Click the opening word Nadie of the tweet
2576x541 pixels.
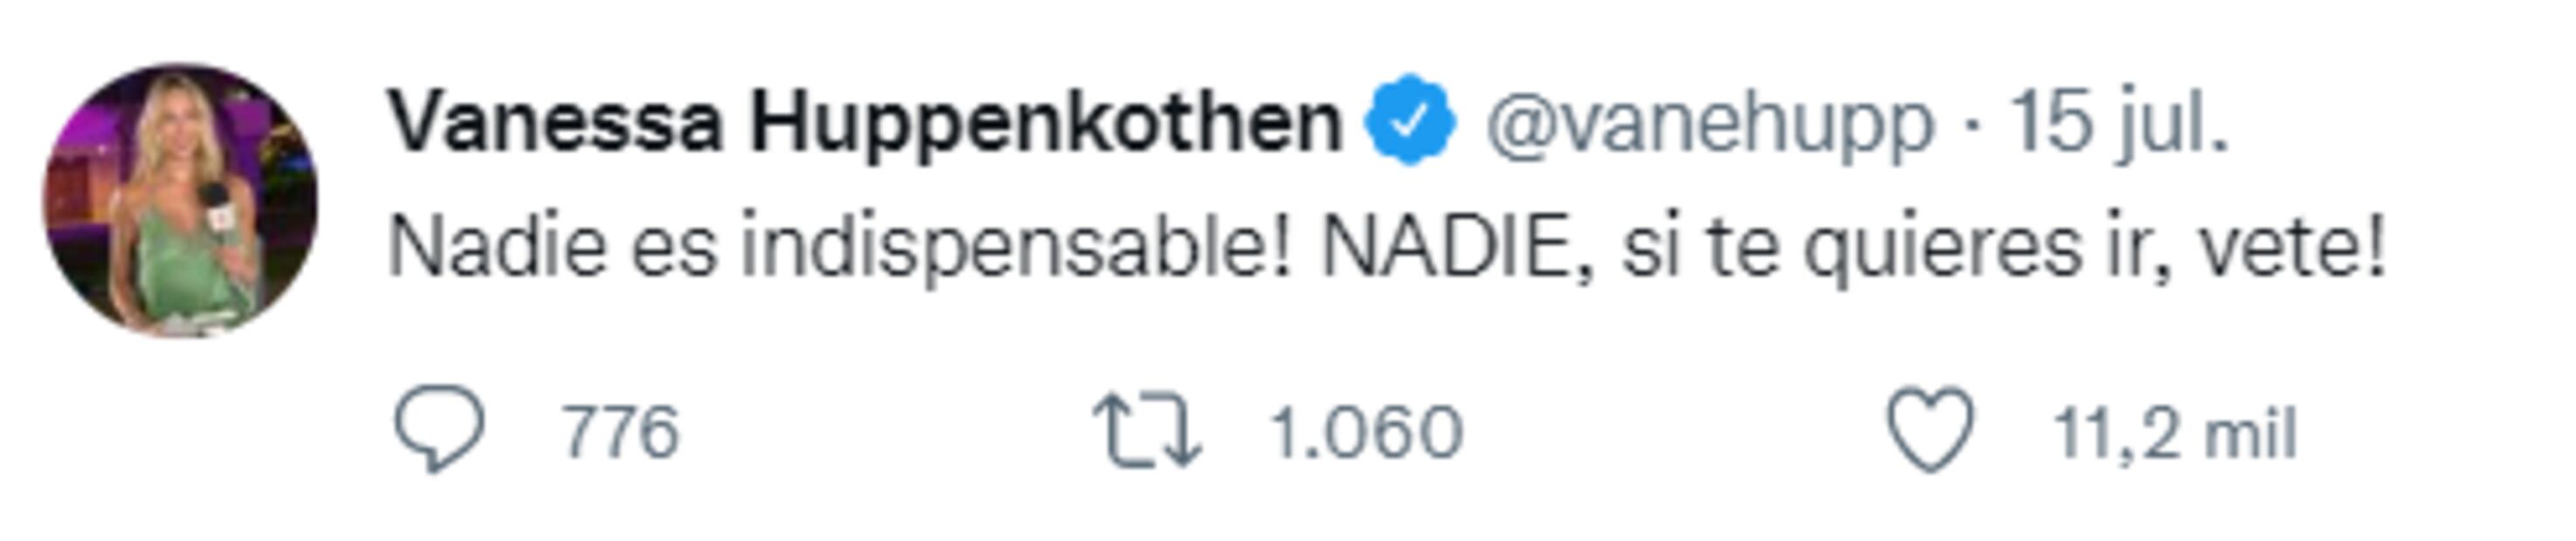coord(496,248)
